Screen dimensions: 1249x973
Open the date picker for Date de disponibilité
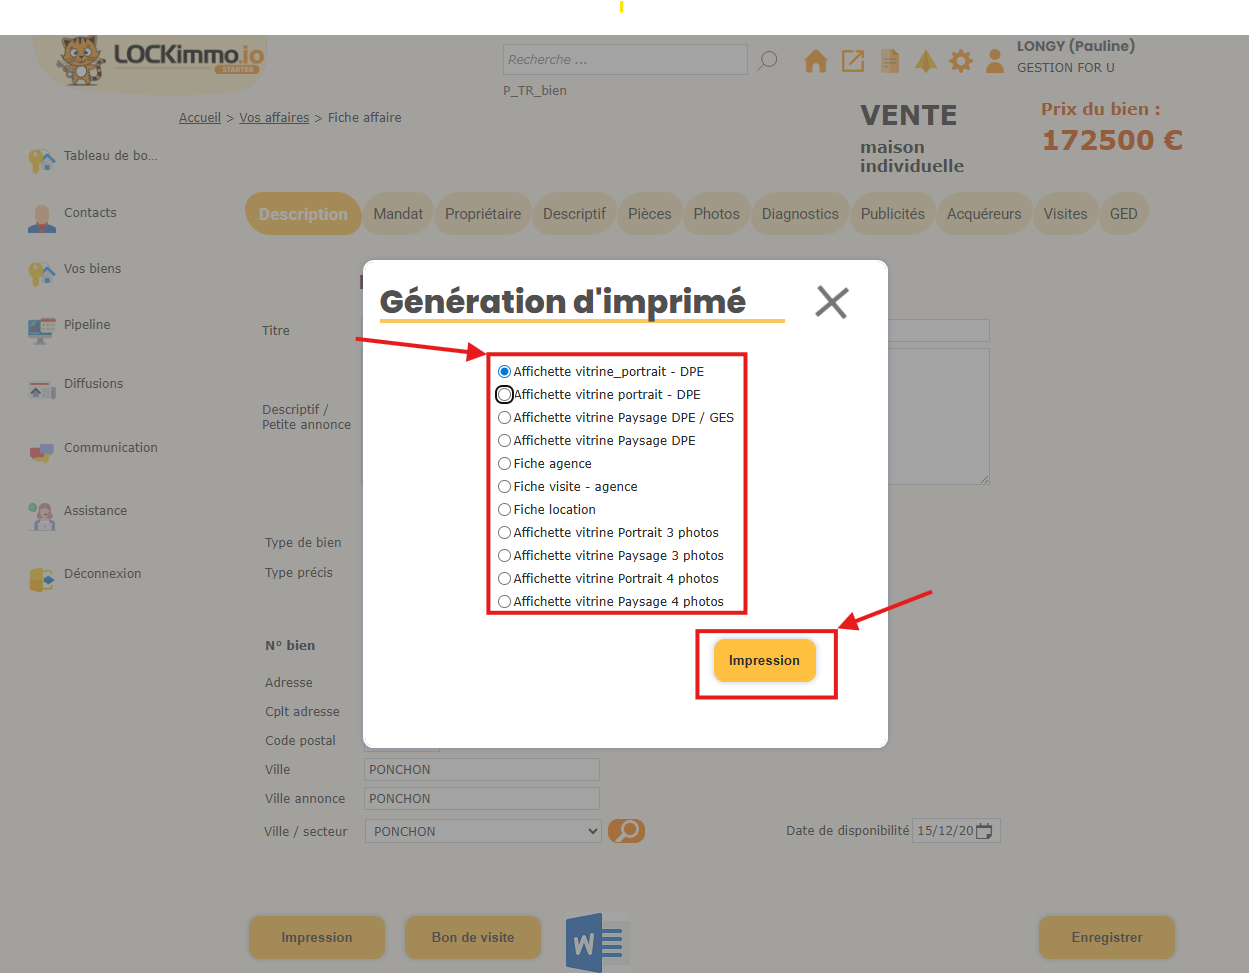pyautogui.click(x=984, y=831)
